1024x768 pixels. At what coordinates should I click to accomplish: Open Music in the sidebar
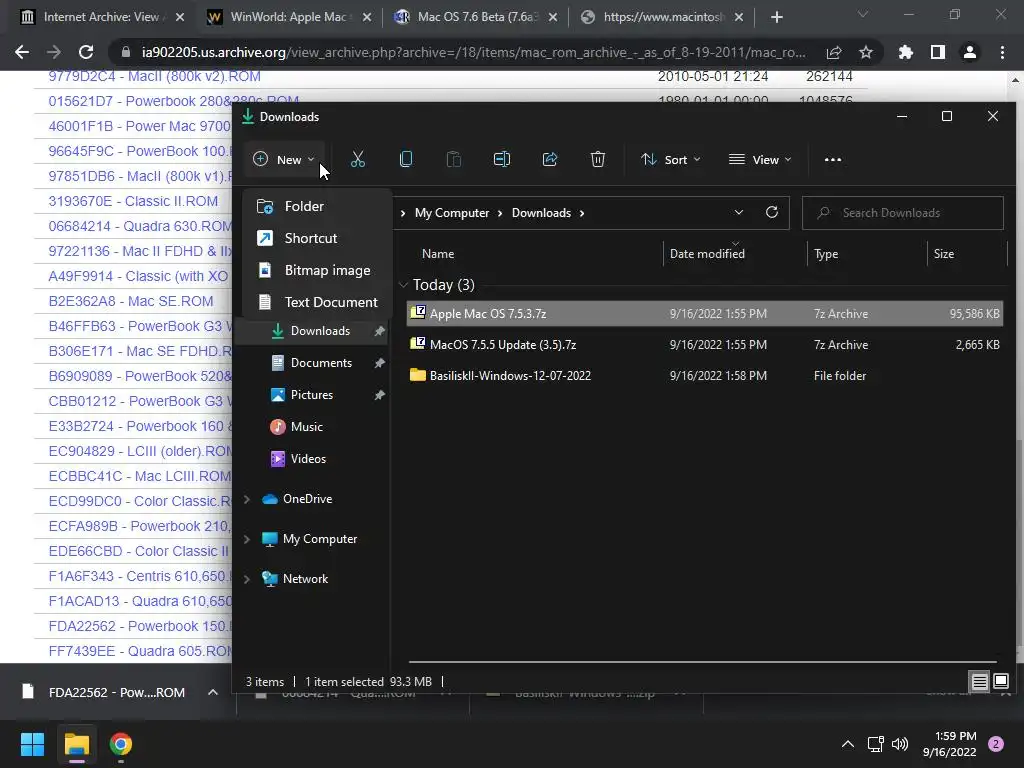(x=306, y=426)
